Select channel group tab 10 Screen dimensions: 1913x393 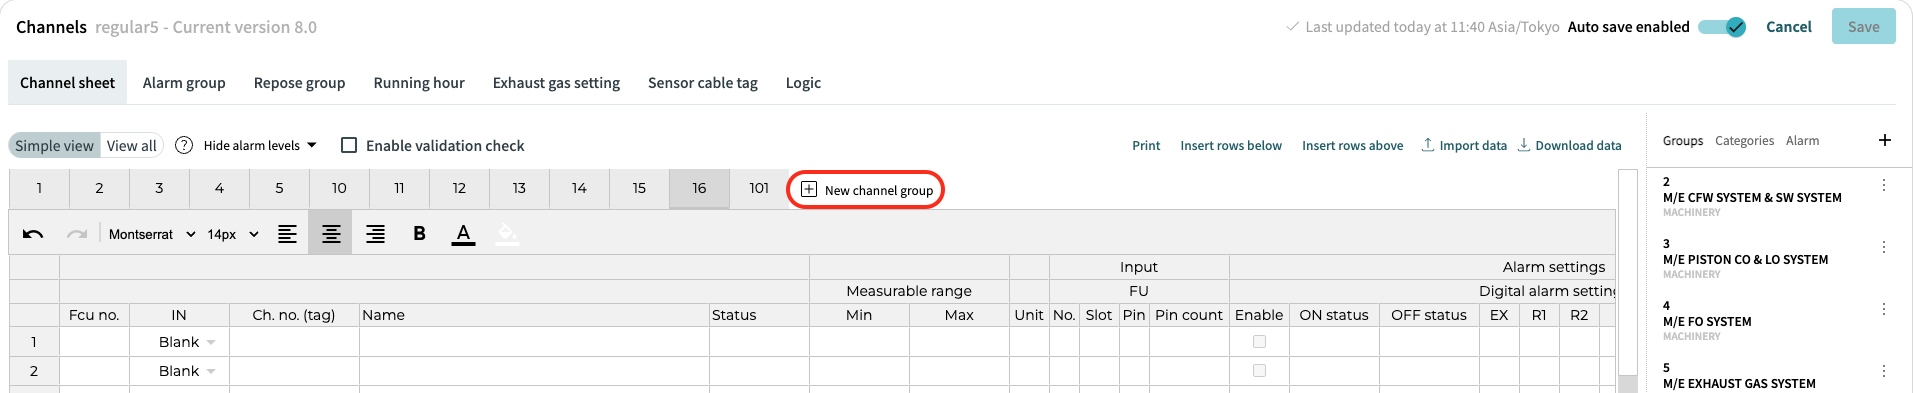tap(339, 188)
